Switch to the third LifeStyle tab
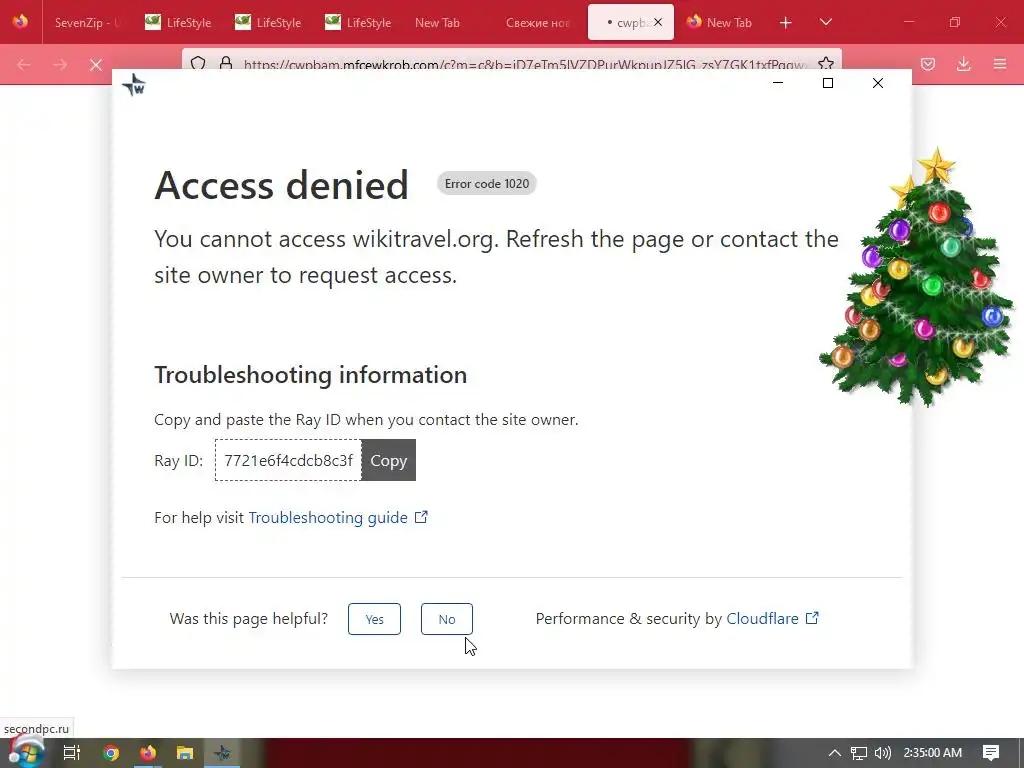 click(x=359, y=22)
